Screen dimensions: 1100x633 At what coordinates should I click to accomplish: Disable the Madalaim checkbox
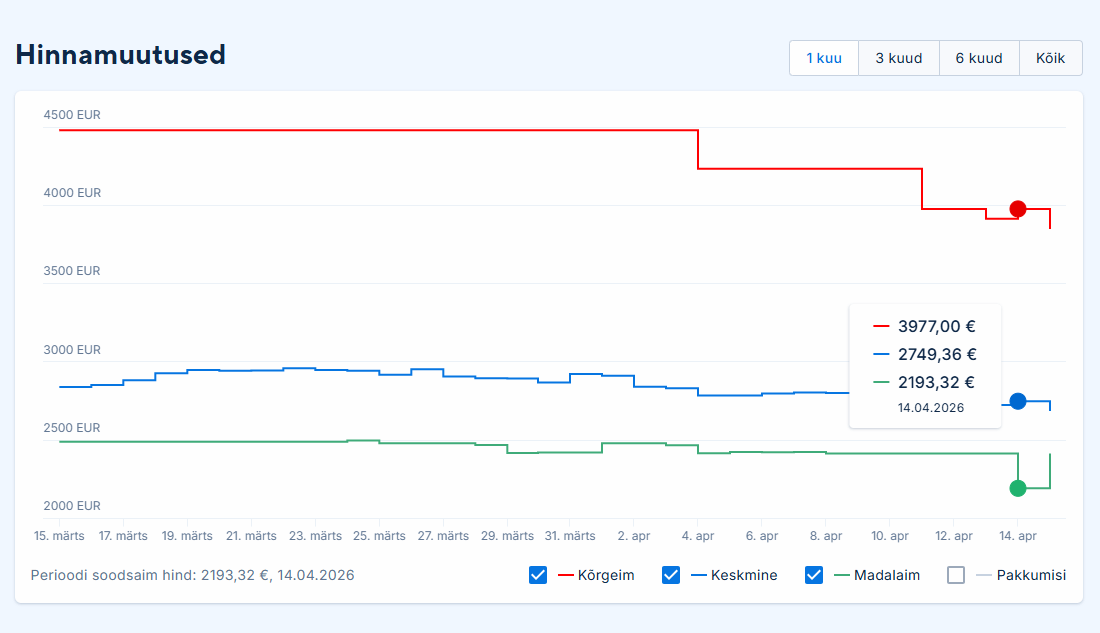click(x=814, y=575)
